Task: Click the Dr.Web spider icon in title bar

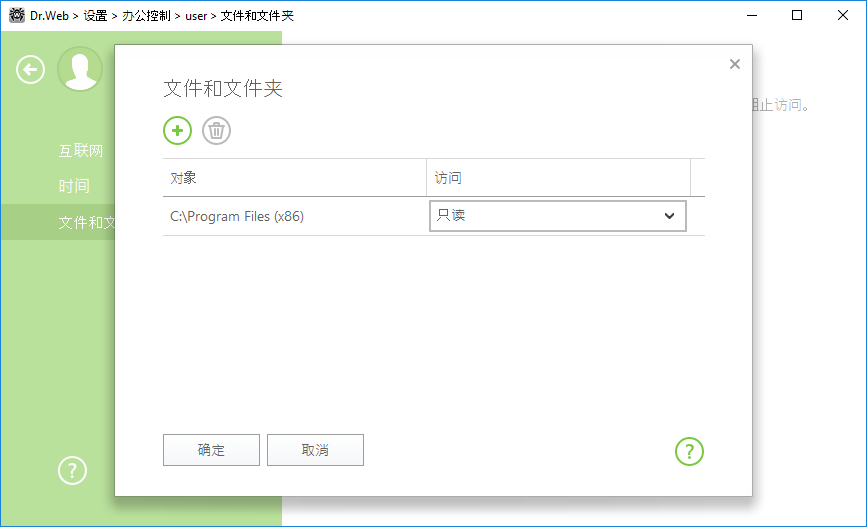Action: [16, 16]
